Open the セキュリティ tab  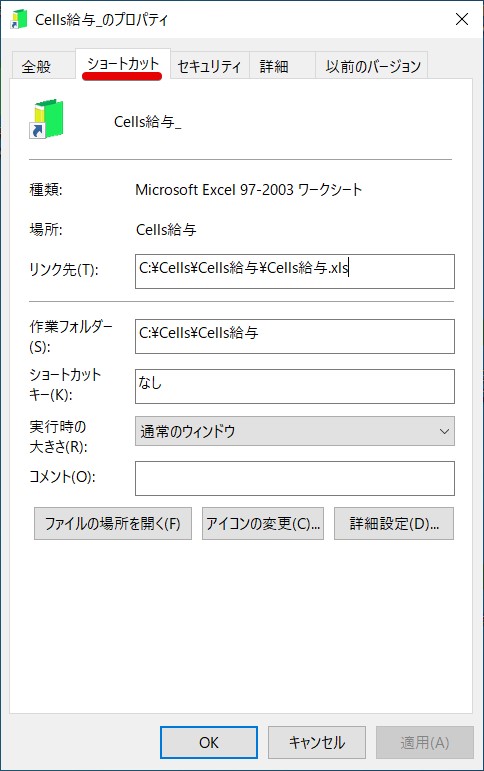(x=210, y=65)
